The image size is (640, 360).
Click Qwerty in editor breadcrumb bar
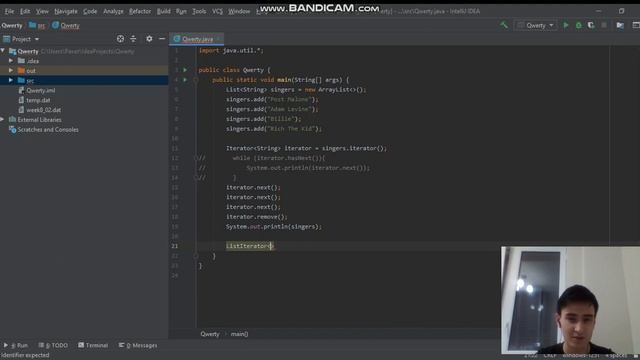pyautogui.click(x=210, y=334)
